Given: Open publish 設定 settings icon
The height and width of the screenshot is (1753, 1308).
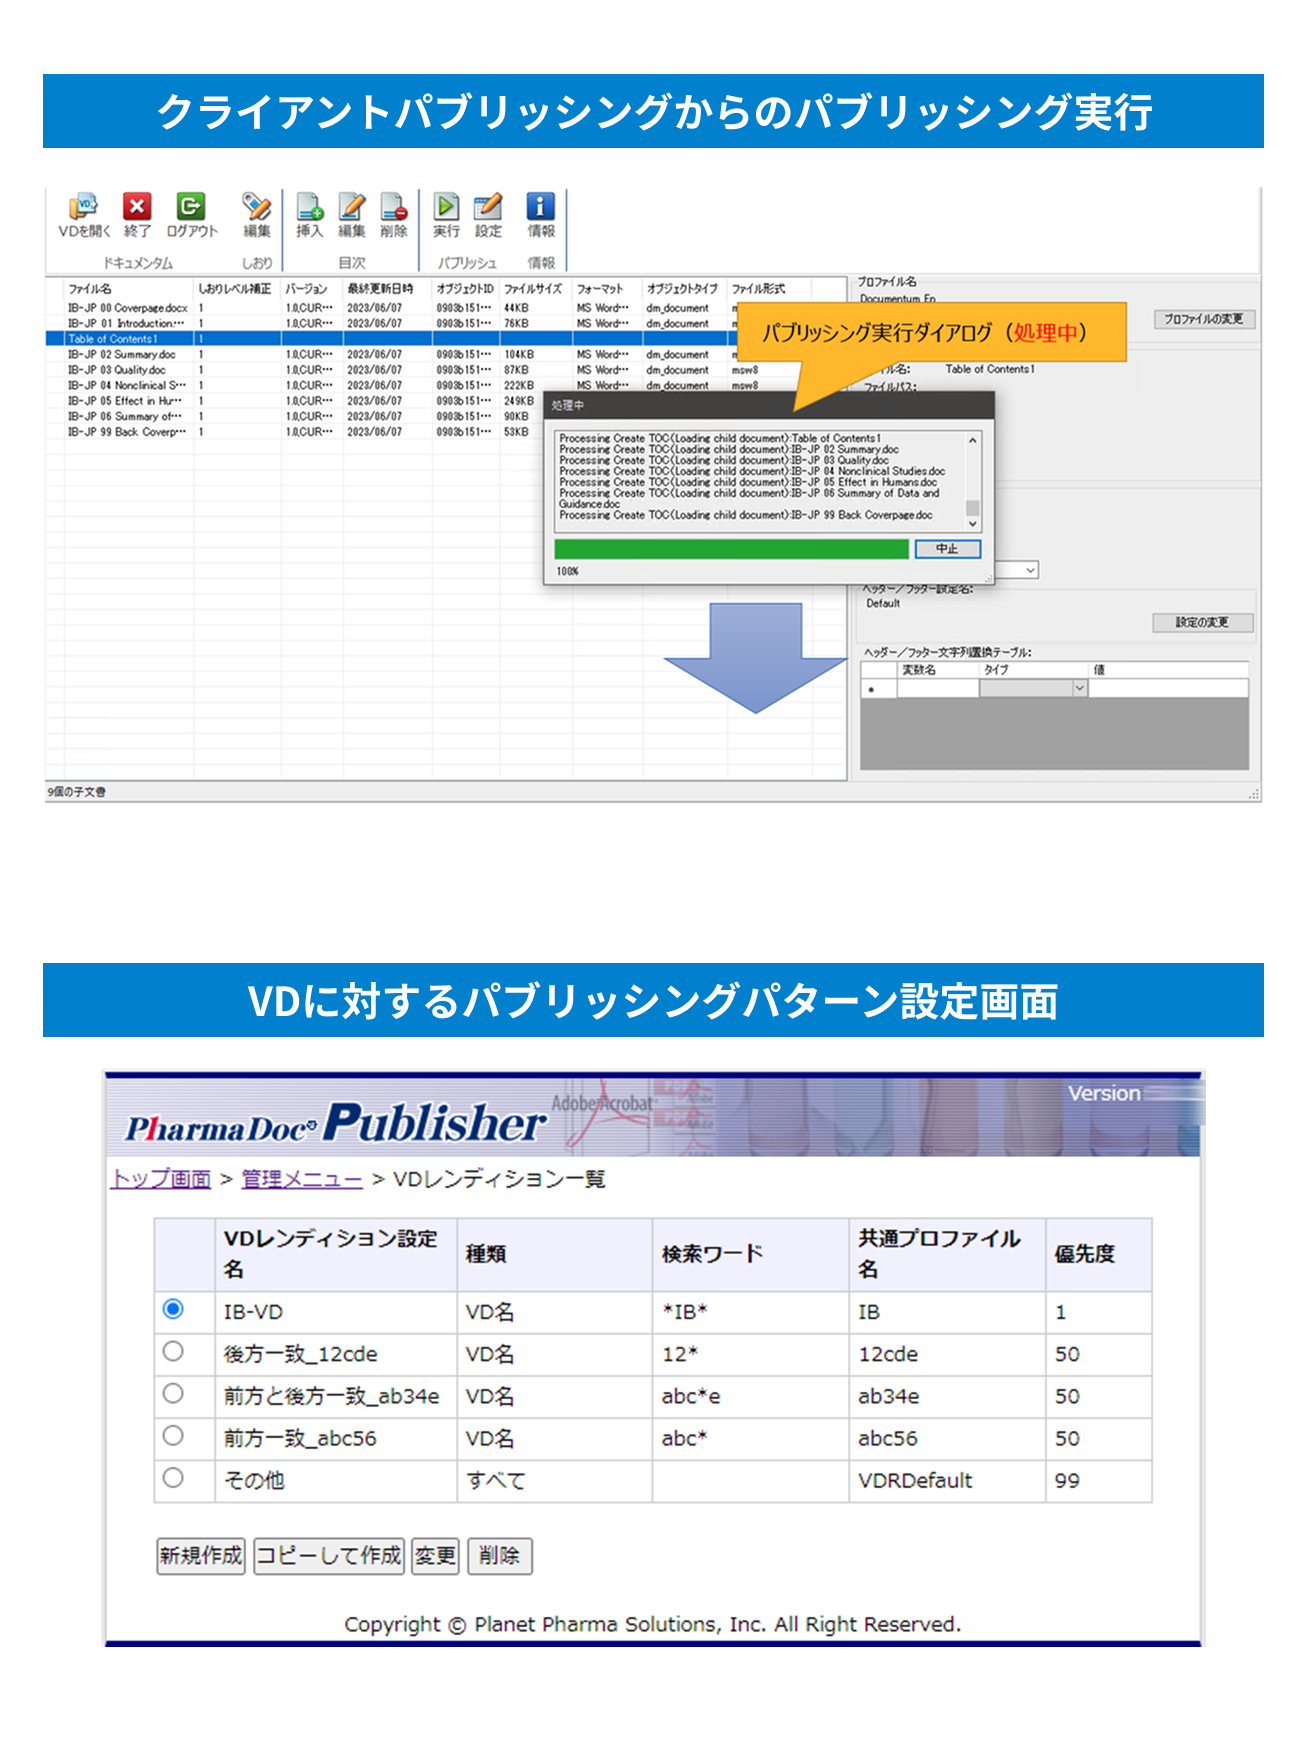Looking at the screenshot, I should point(488,207).
